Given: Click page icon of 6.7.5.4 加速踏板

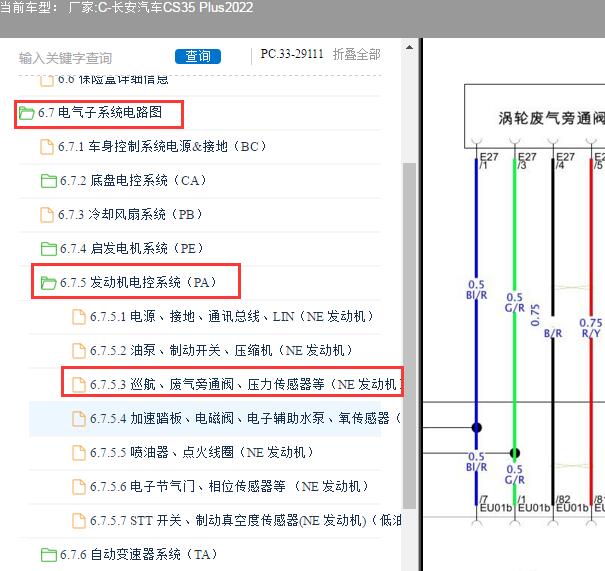Looking at the screenshot, I should click(x=79, y=419).
